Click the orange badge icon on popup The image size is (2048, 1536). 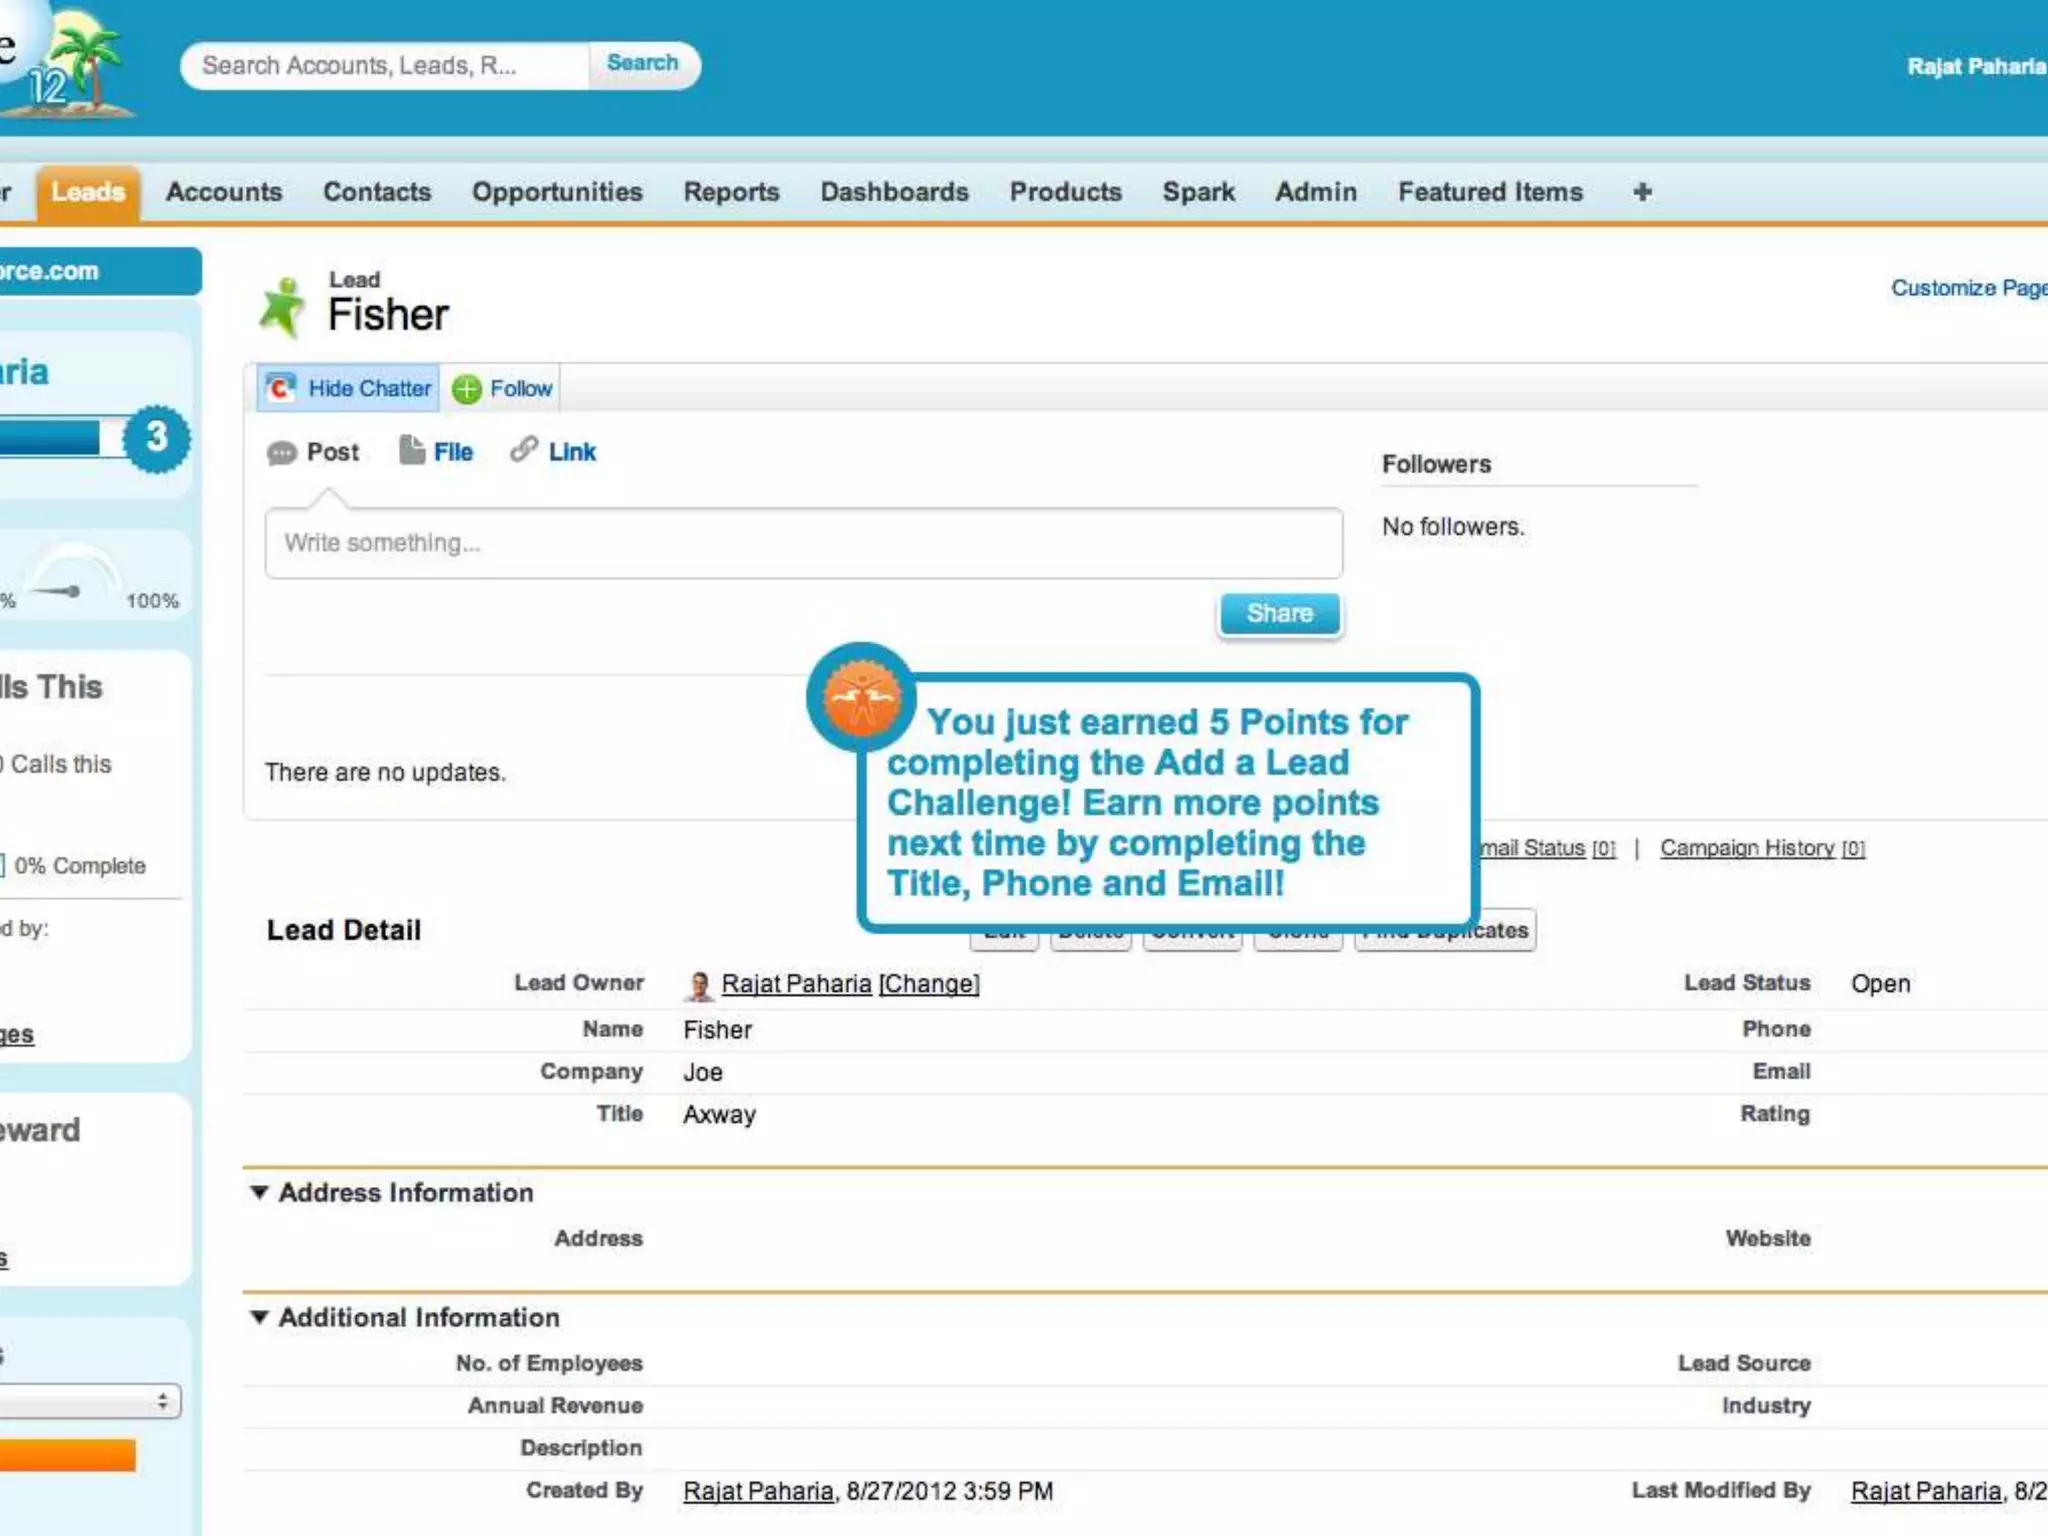coord(861,697)
